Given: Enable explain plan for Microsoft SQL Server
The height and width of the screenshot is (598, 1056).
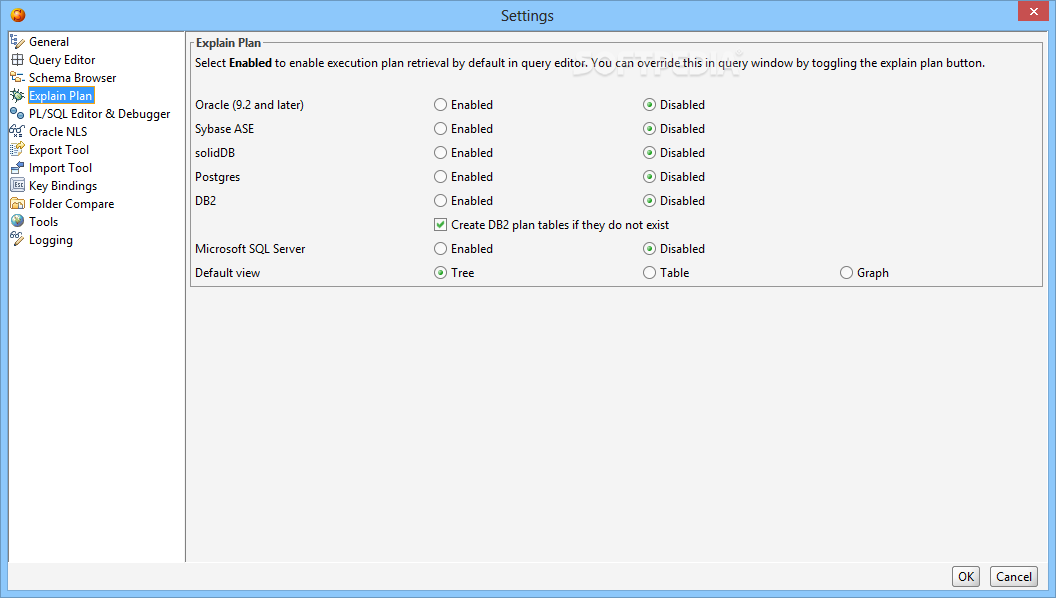Looking at the screenshot, I should [x=440, y=249].
